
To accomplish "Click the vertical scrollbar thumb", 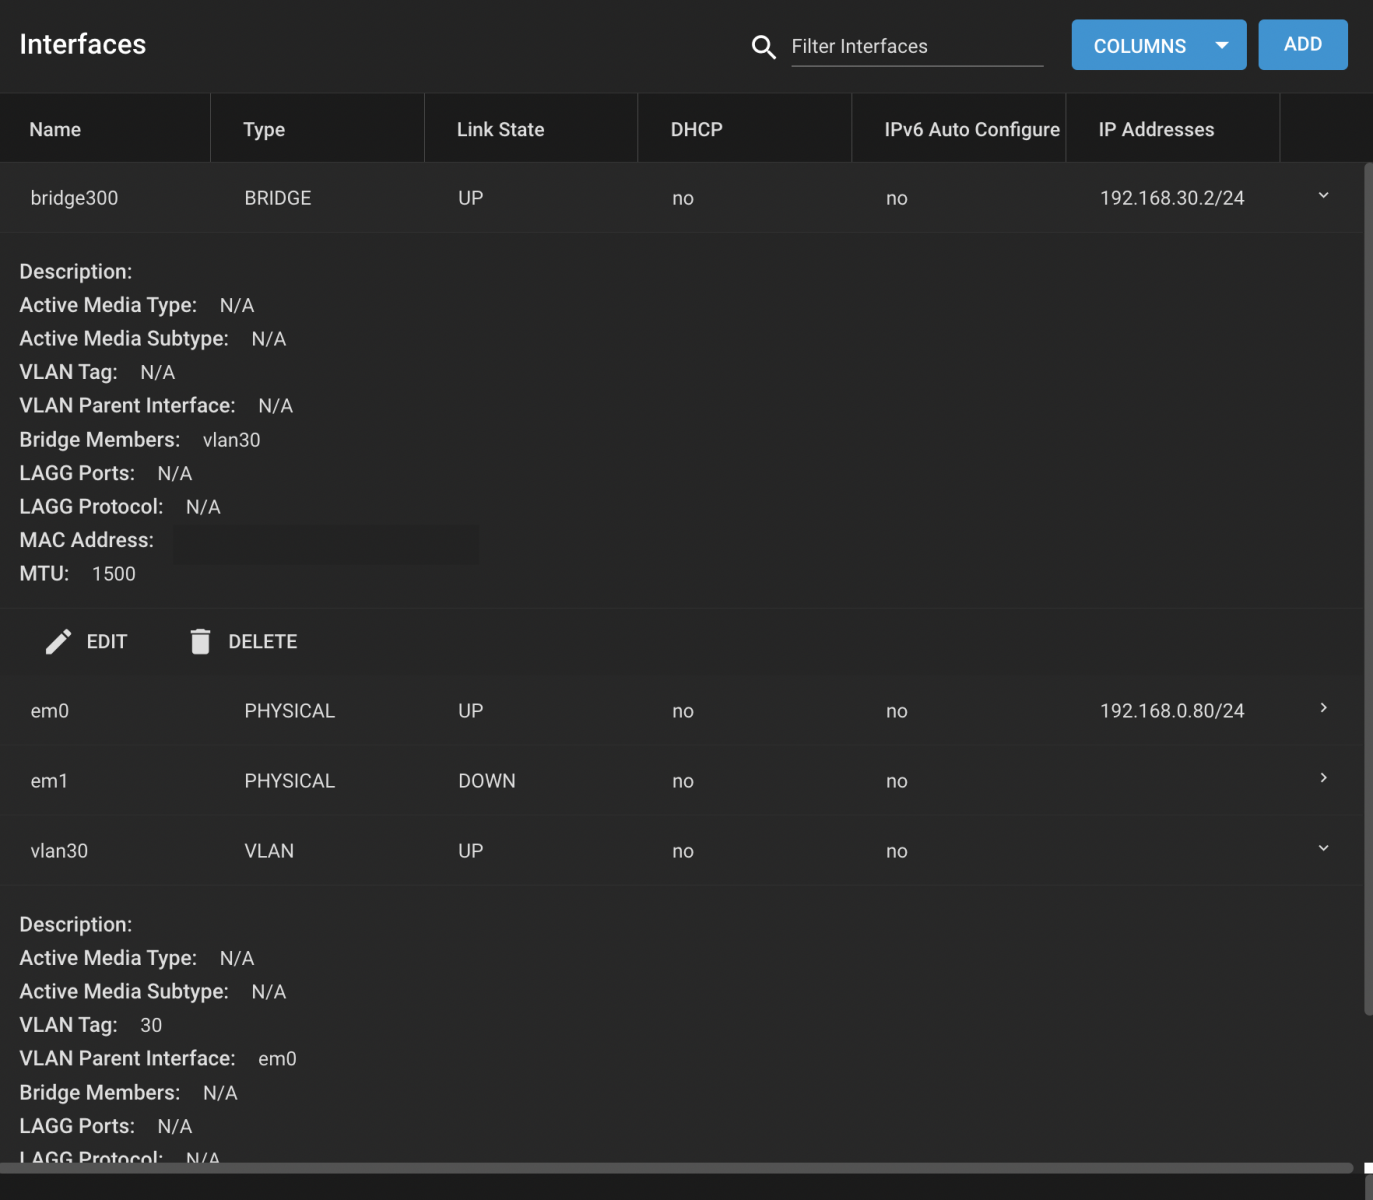I will coord(1368,588).
